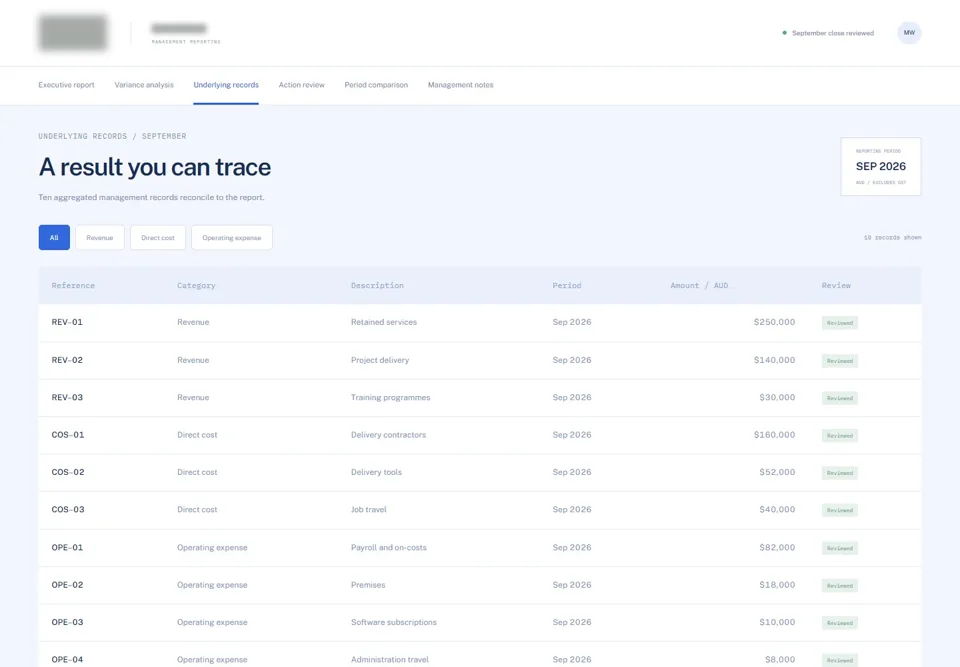The width and height of the screenshot is (960, 667).
Task: Click the Reviewed badge for OPE-02
Action: coord(839,586)
